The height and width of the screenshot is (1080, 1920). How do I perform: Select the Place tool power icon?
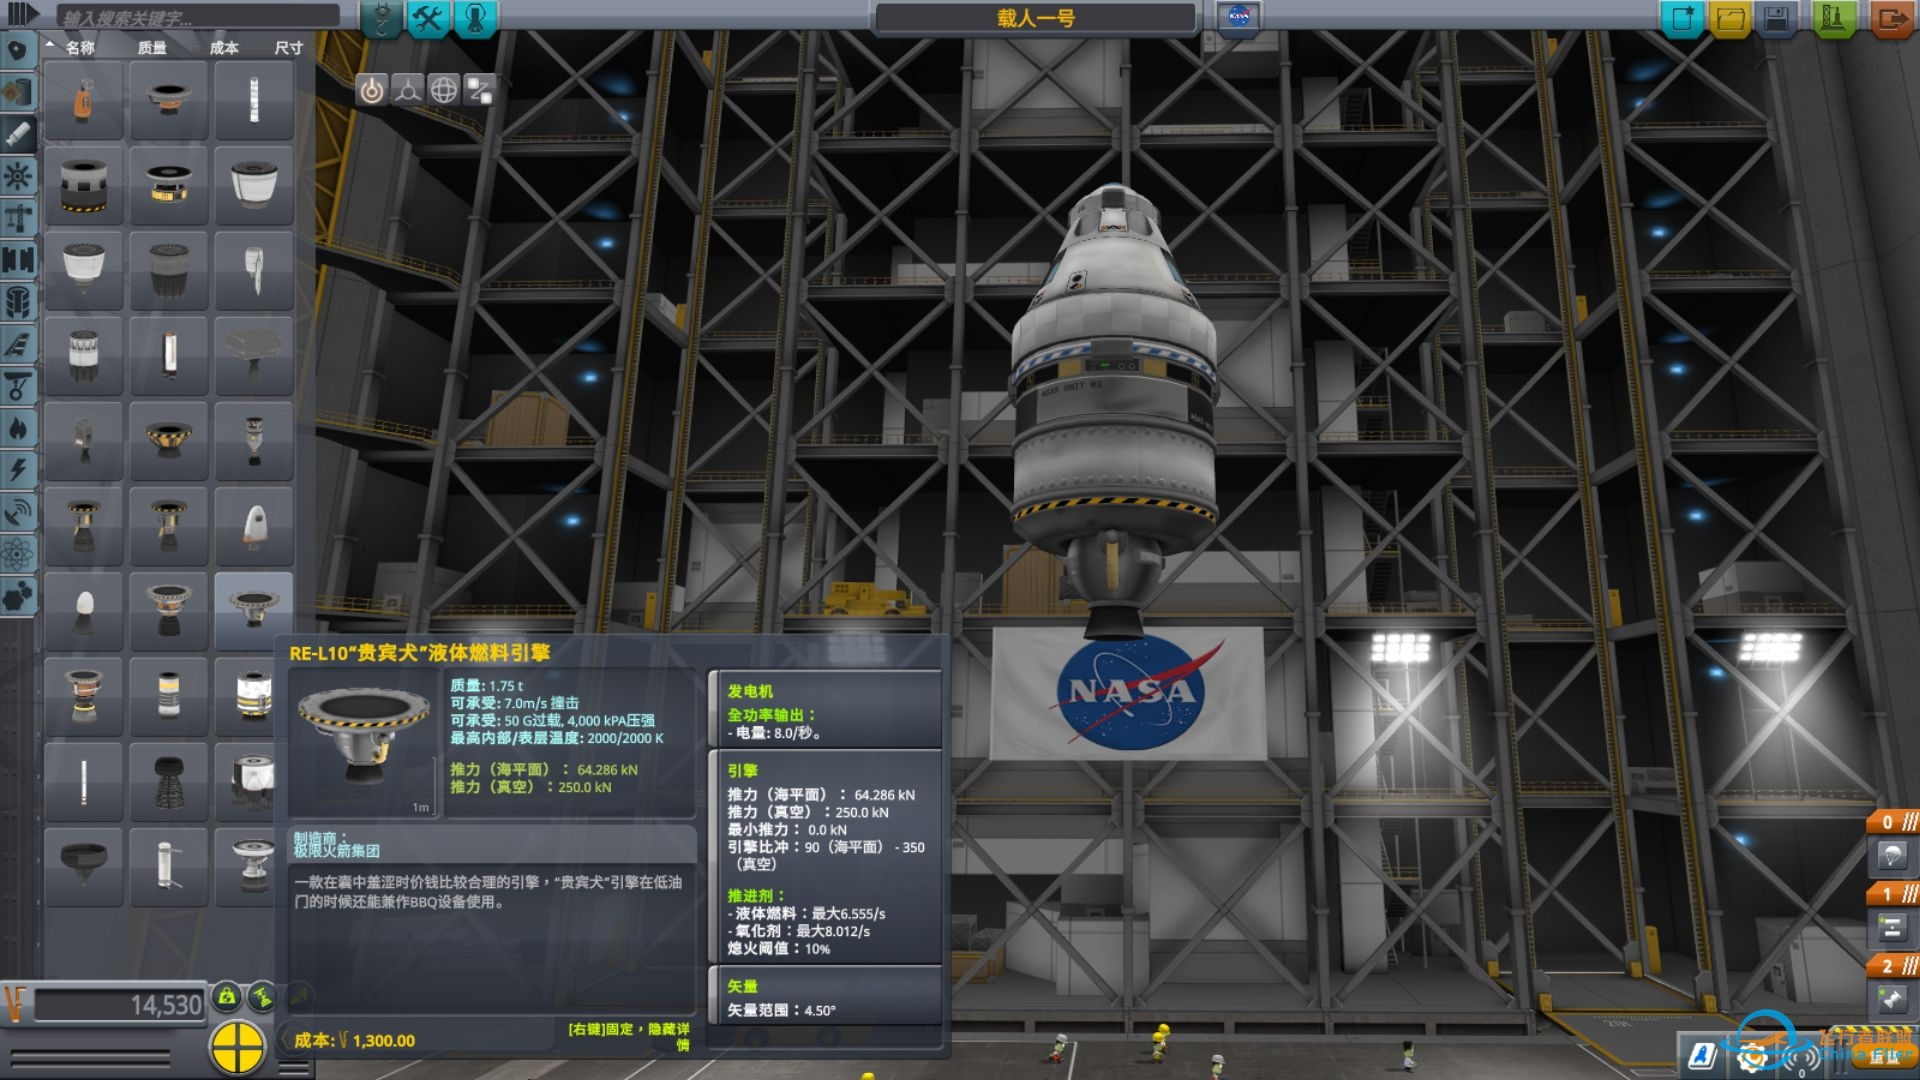tap(371, 91)
